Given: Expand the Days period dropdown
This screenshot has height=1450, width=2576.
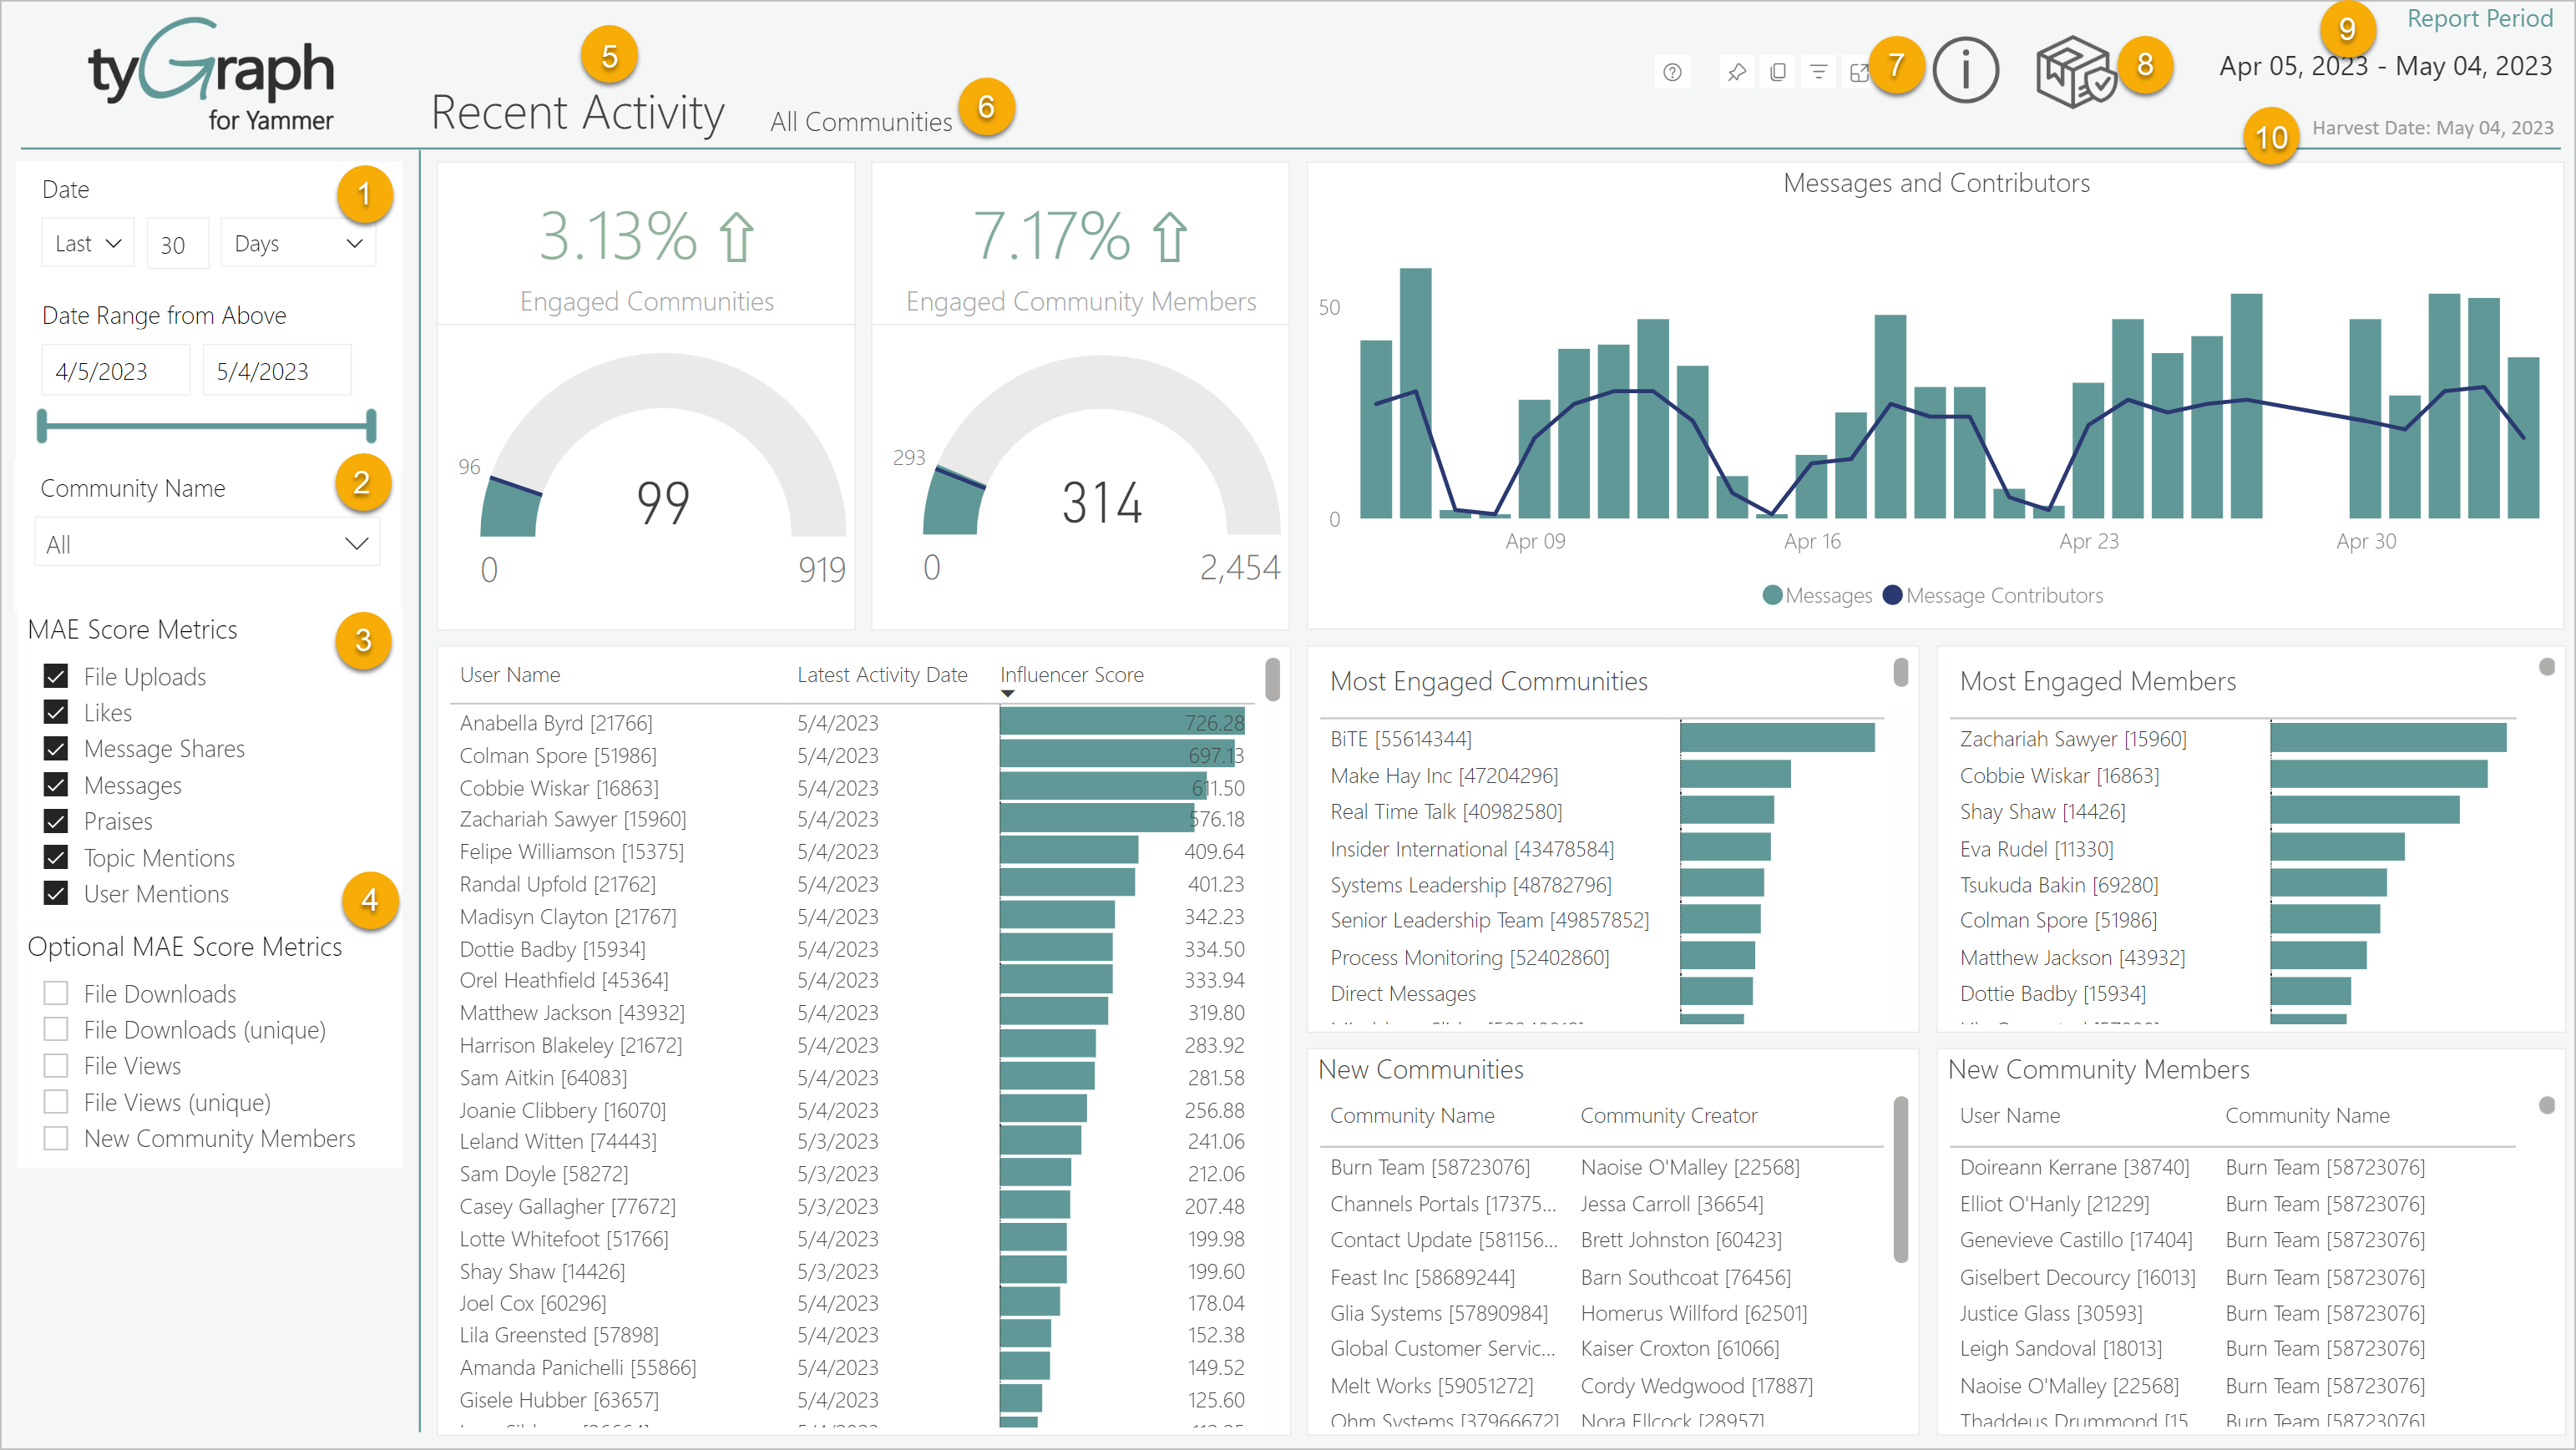Looking at the screenshot, I should click(x=297, y=243).
